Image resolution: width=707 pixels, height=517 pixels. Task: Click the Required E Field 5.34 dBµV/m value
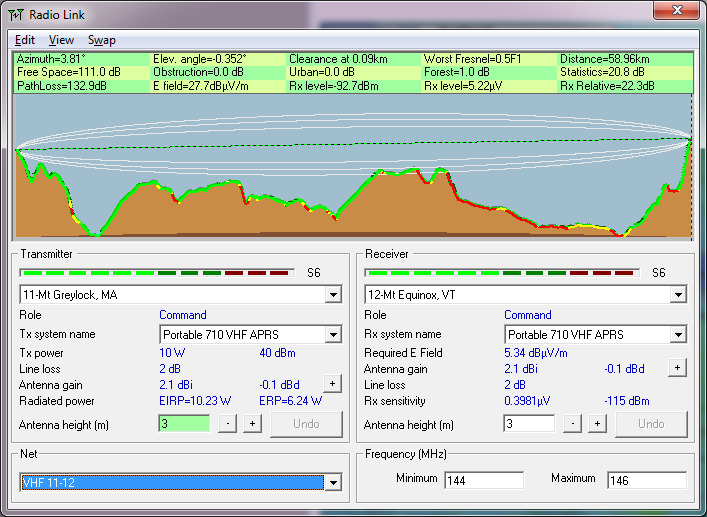pos(536,353)
